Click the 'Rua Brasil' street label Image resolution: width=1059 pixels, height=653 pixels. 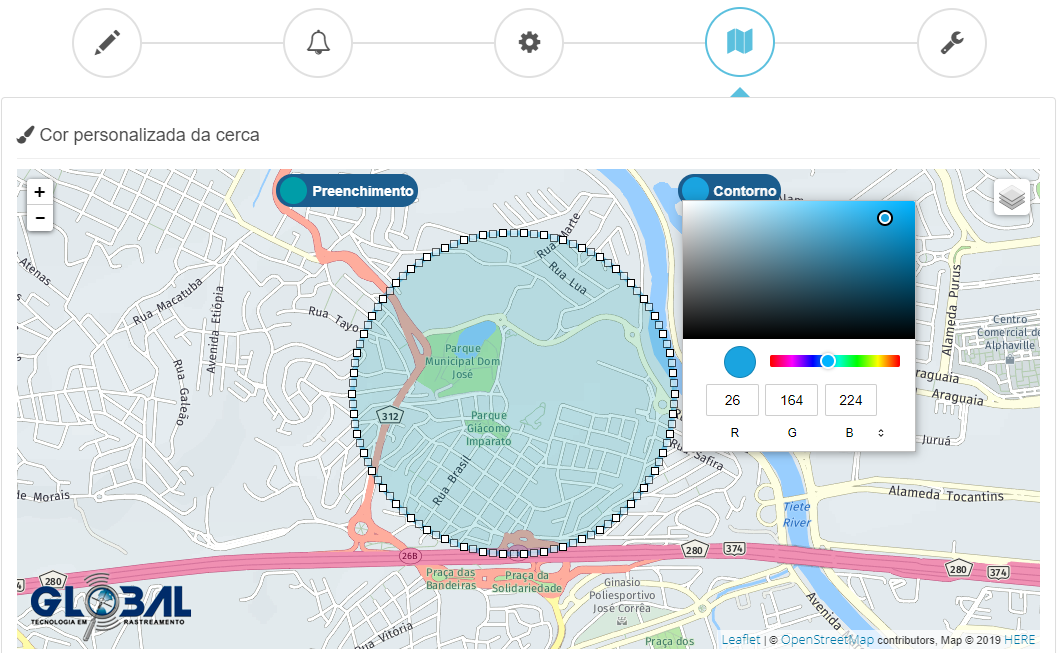coord(451,481)
